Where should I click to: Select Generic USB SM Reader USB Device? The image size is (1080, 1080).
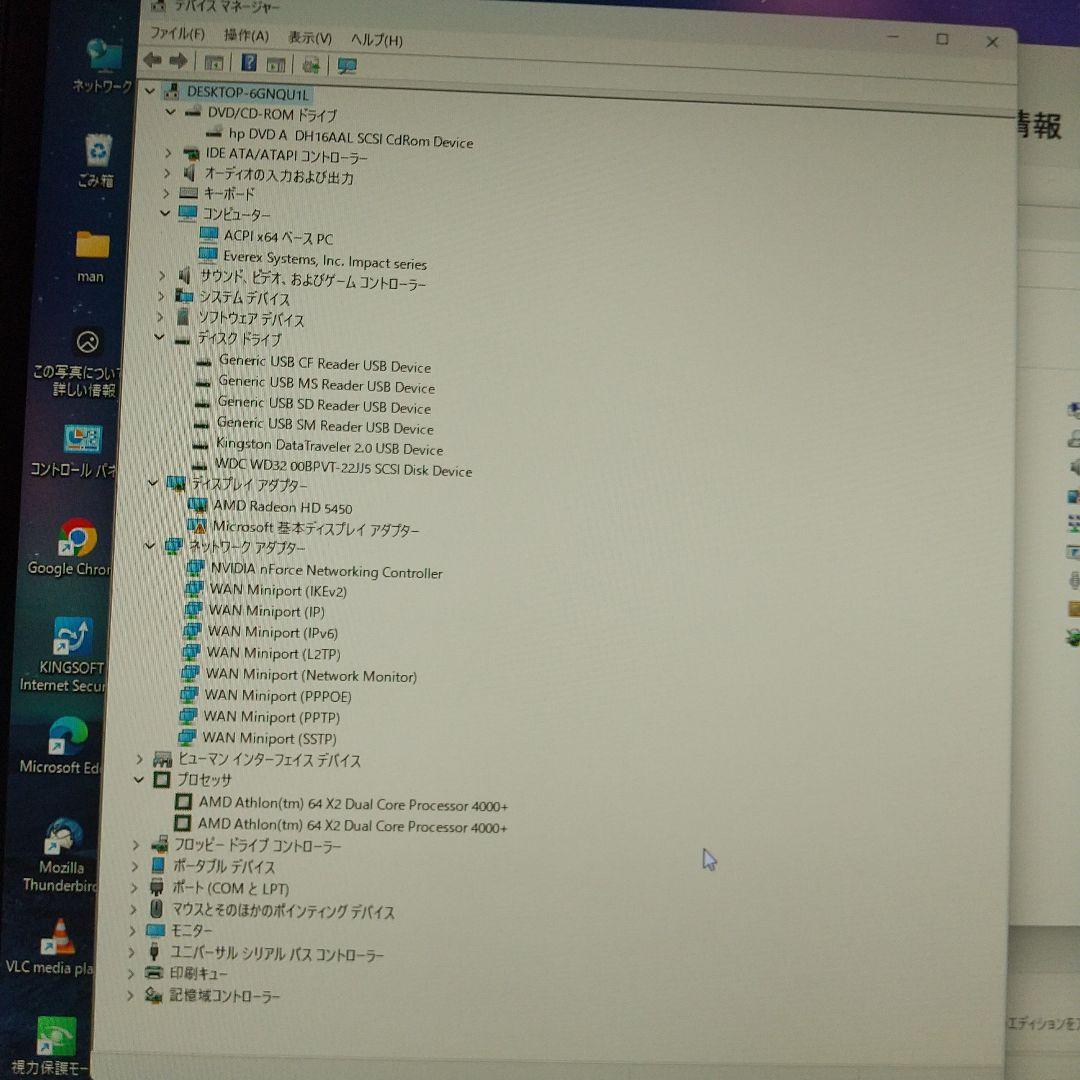[x=325, y=425]
